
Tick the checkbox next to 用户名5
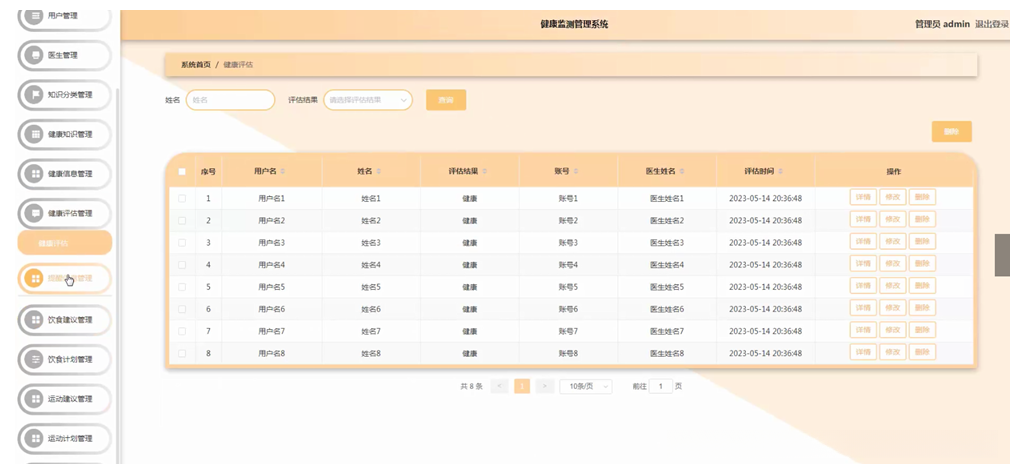click(182, 287)
